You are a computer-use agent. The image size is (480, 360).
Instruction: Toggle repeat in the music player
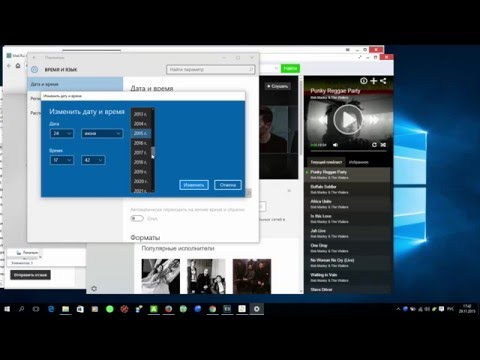click(x=374, y=145)
